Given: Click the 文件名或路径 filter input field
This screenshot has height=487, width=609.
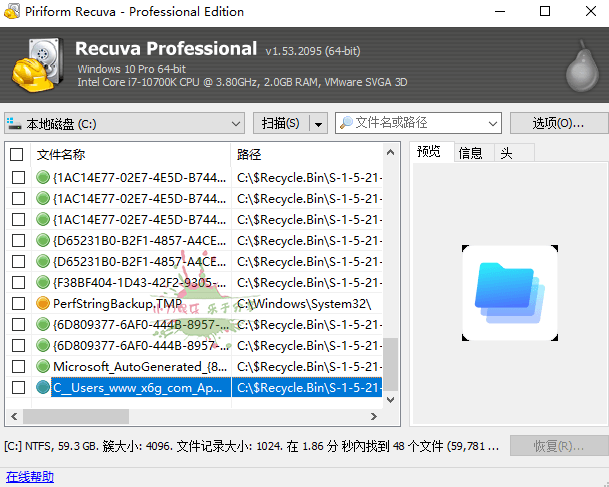Looking at the screenshot, I should (x=418, y=123).
